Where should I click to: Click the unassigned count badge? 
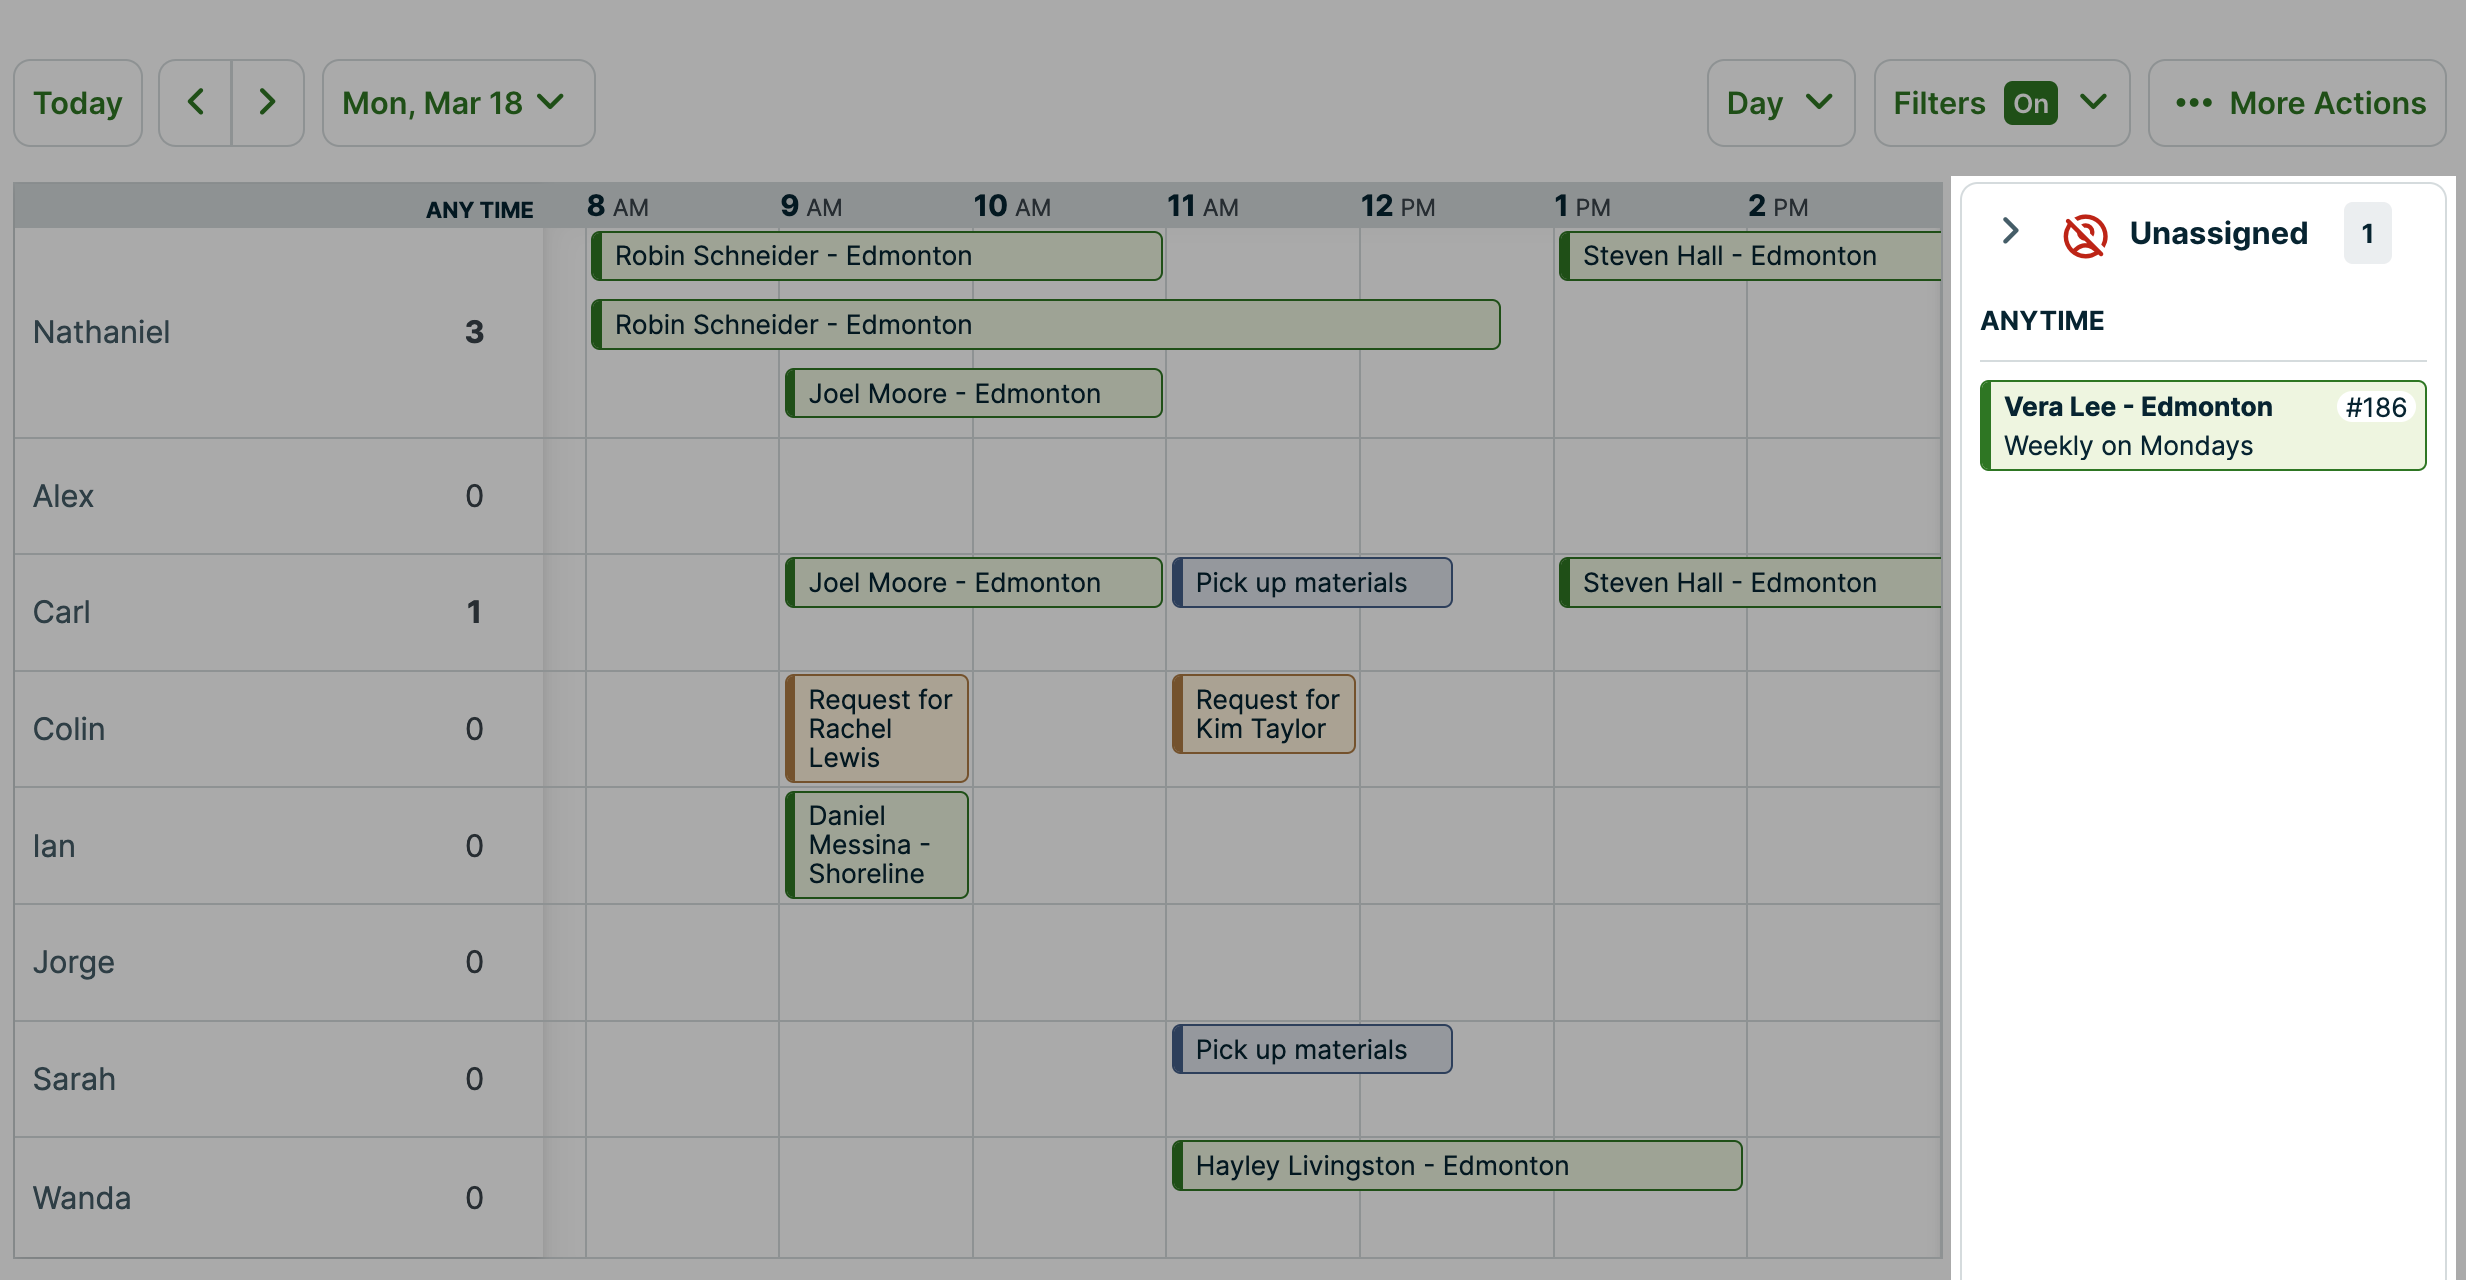(x=2366, y=234)
